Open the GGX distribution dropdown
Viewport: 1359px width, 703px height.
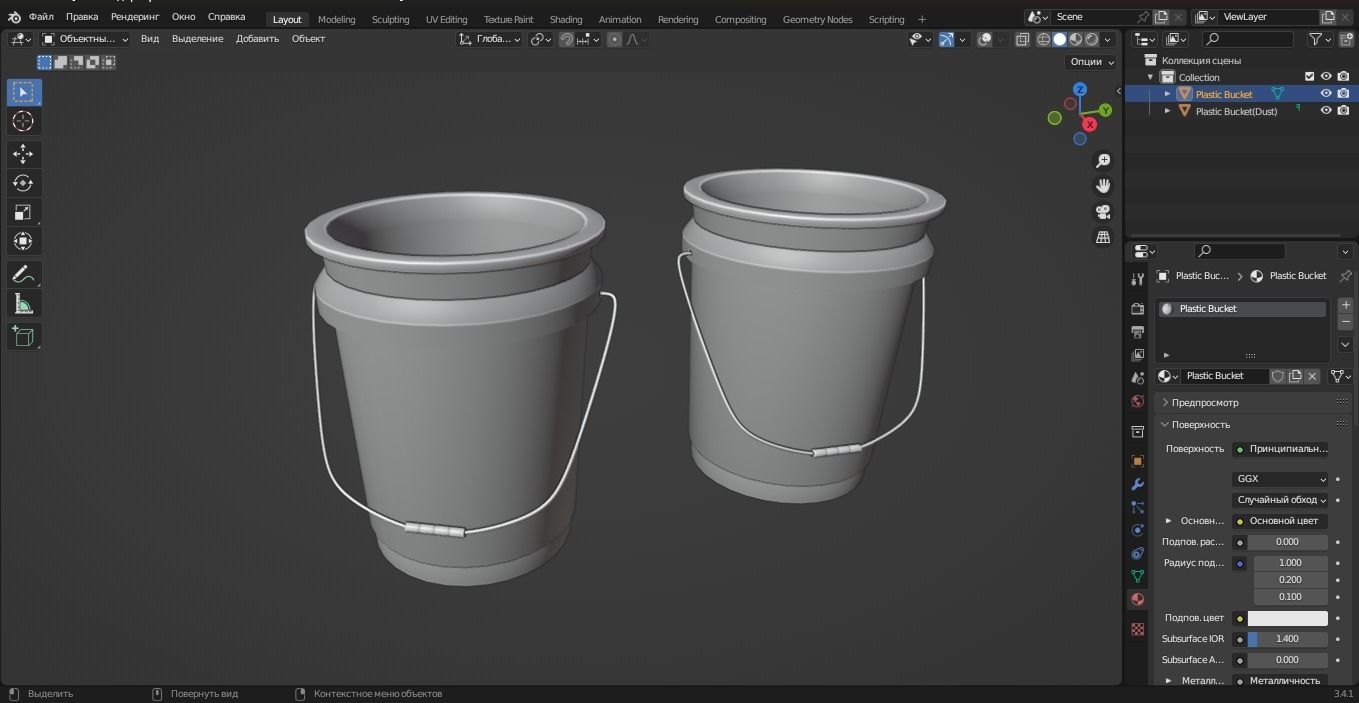coord(1280,479)
